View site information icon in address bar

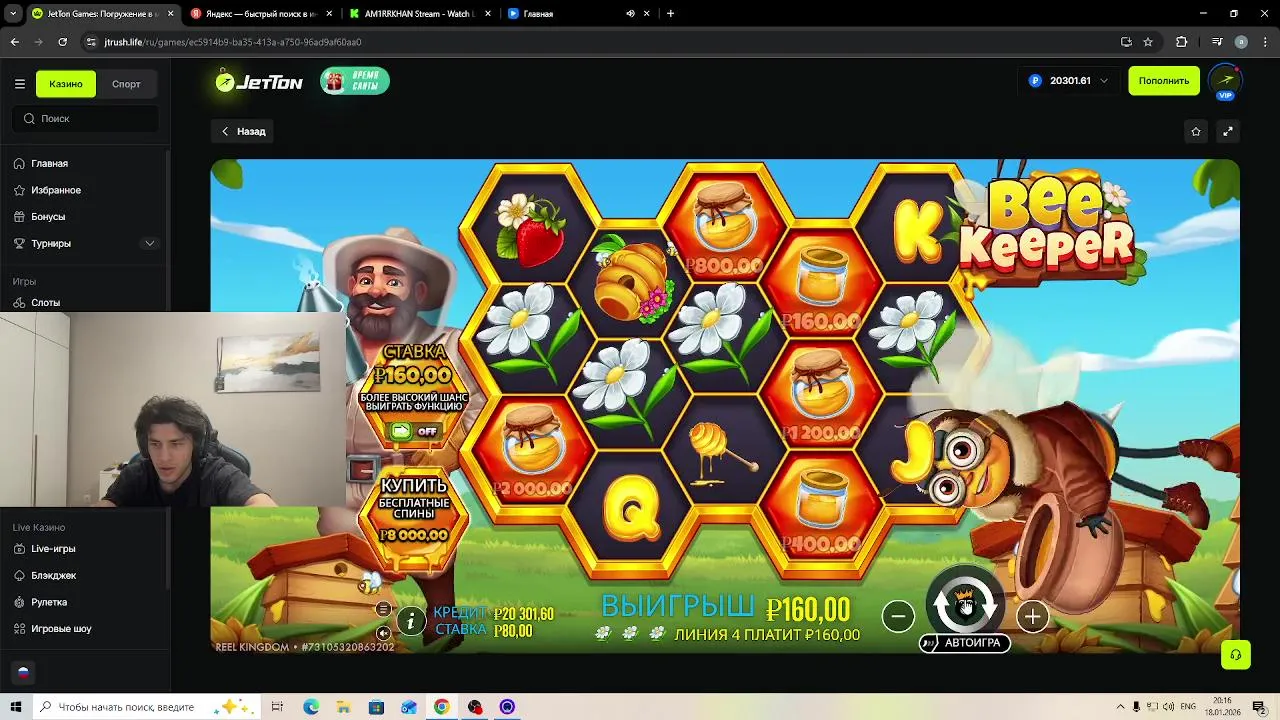(x=91, y=42)
